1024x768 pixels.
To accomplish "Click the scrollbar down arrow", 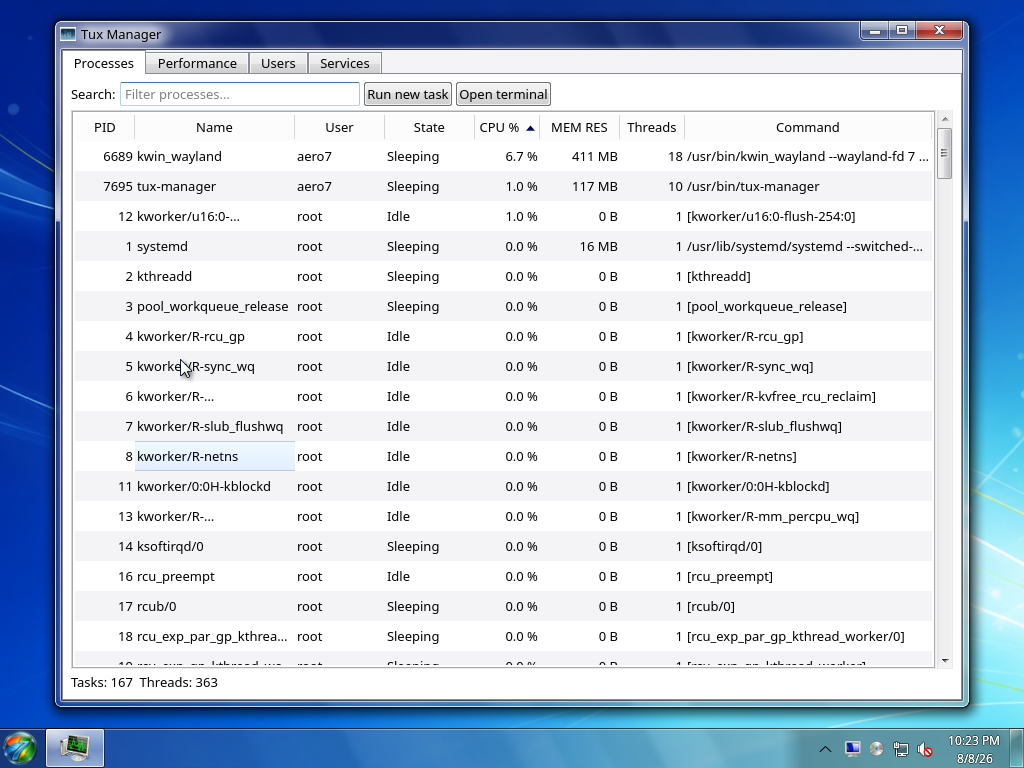I will point(944,661).
